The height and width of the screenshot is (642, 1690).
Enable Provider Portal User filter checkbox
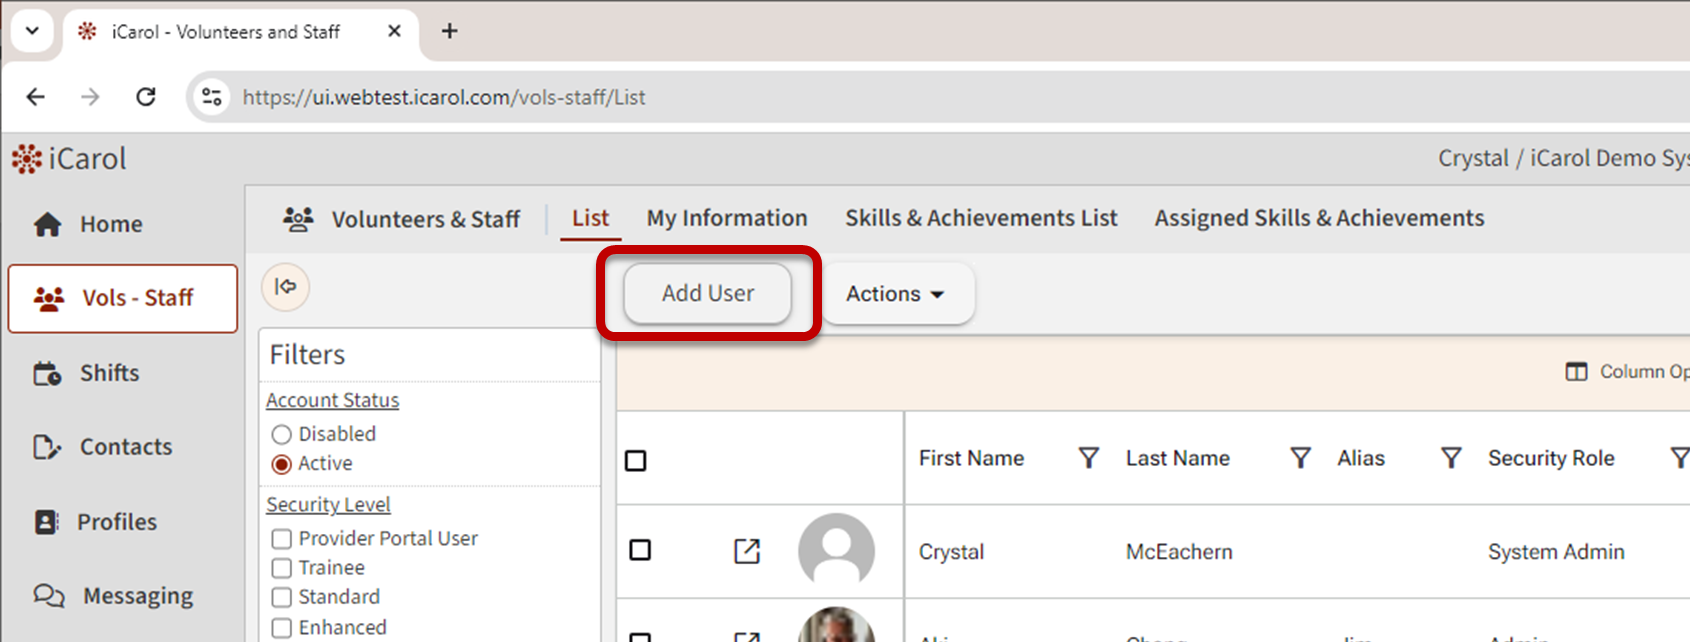(282, 539)
